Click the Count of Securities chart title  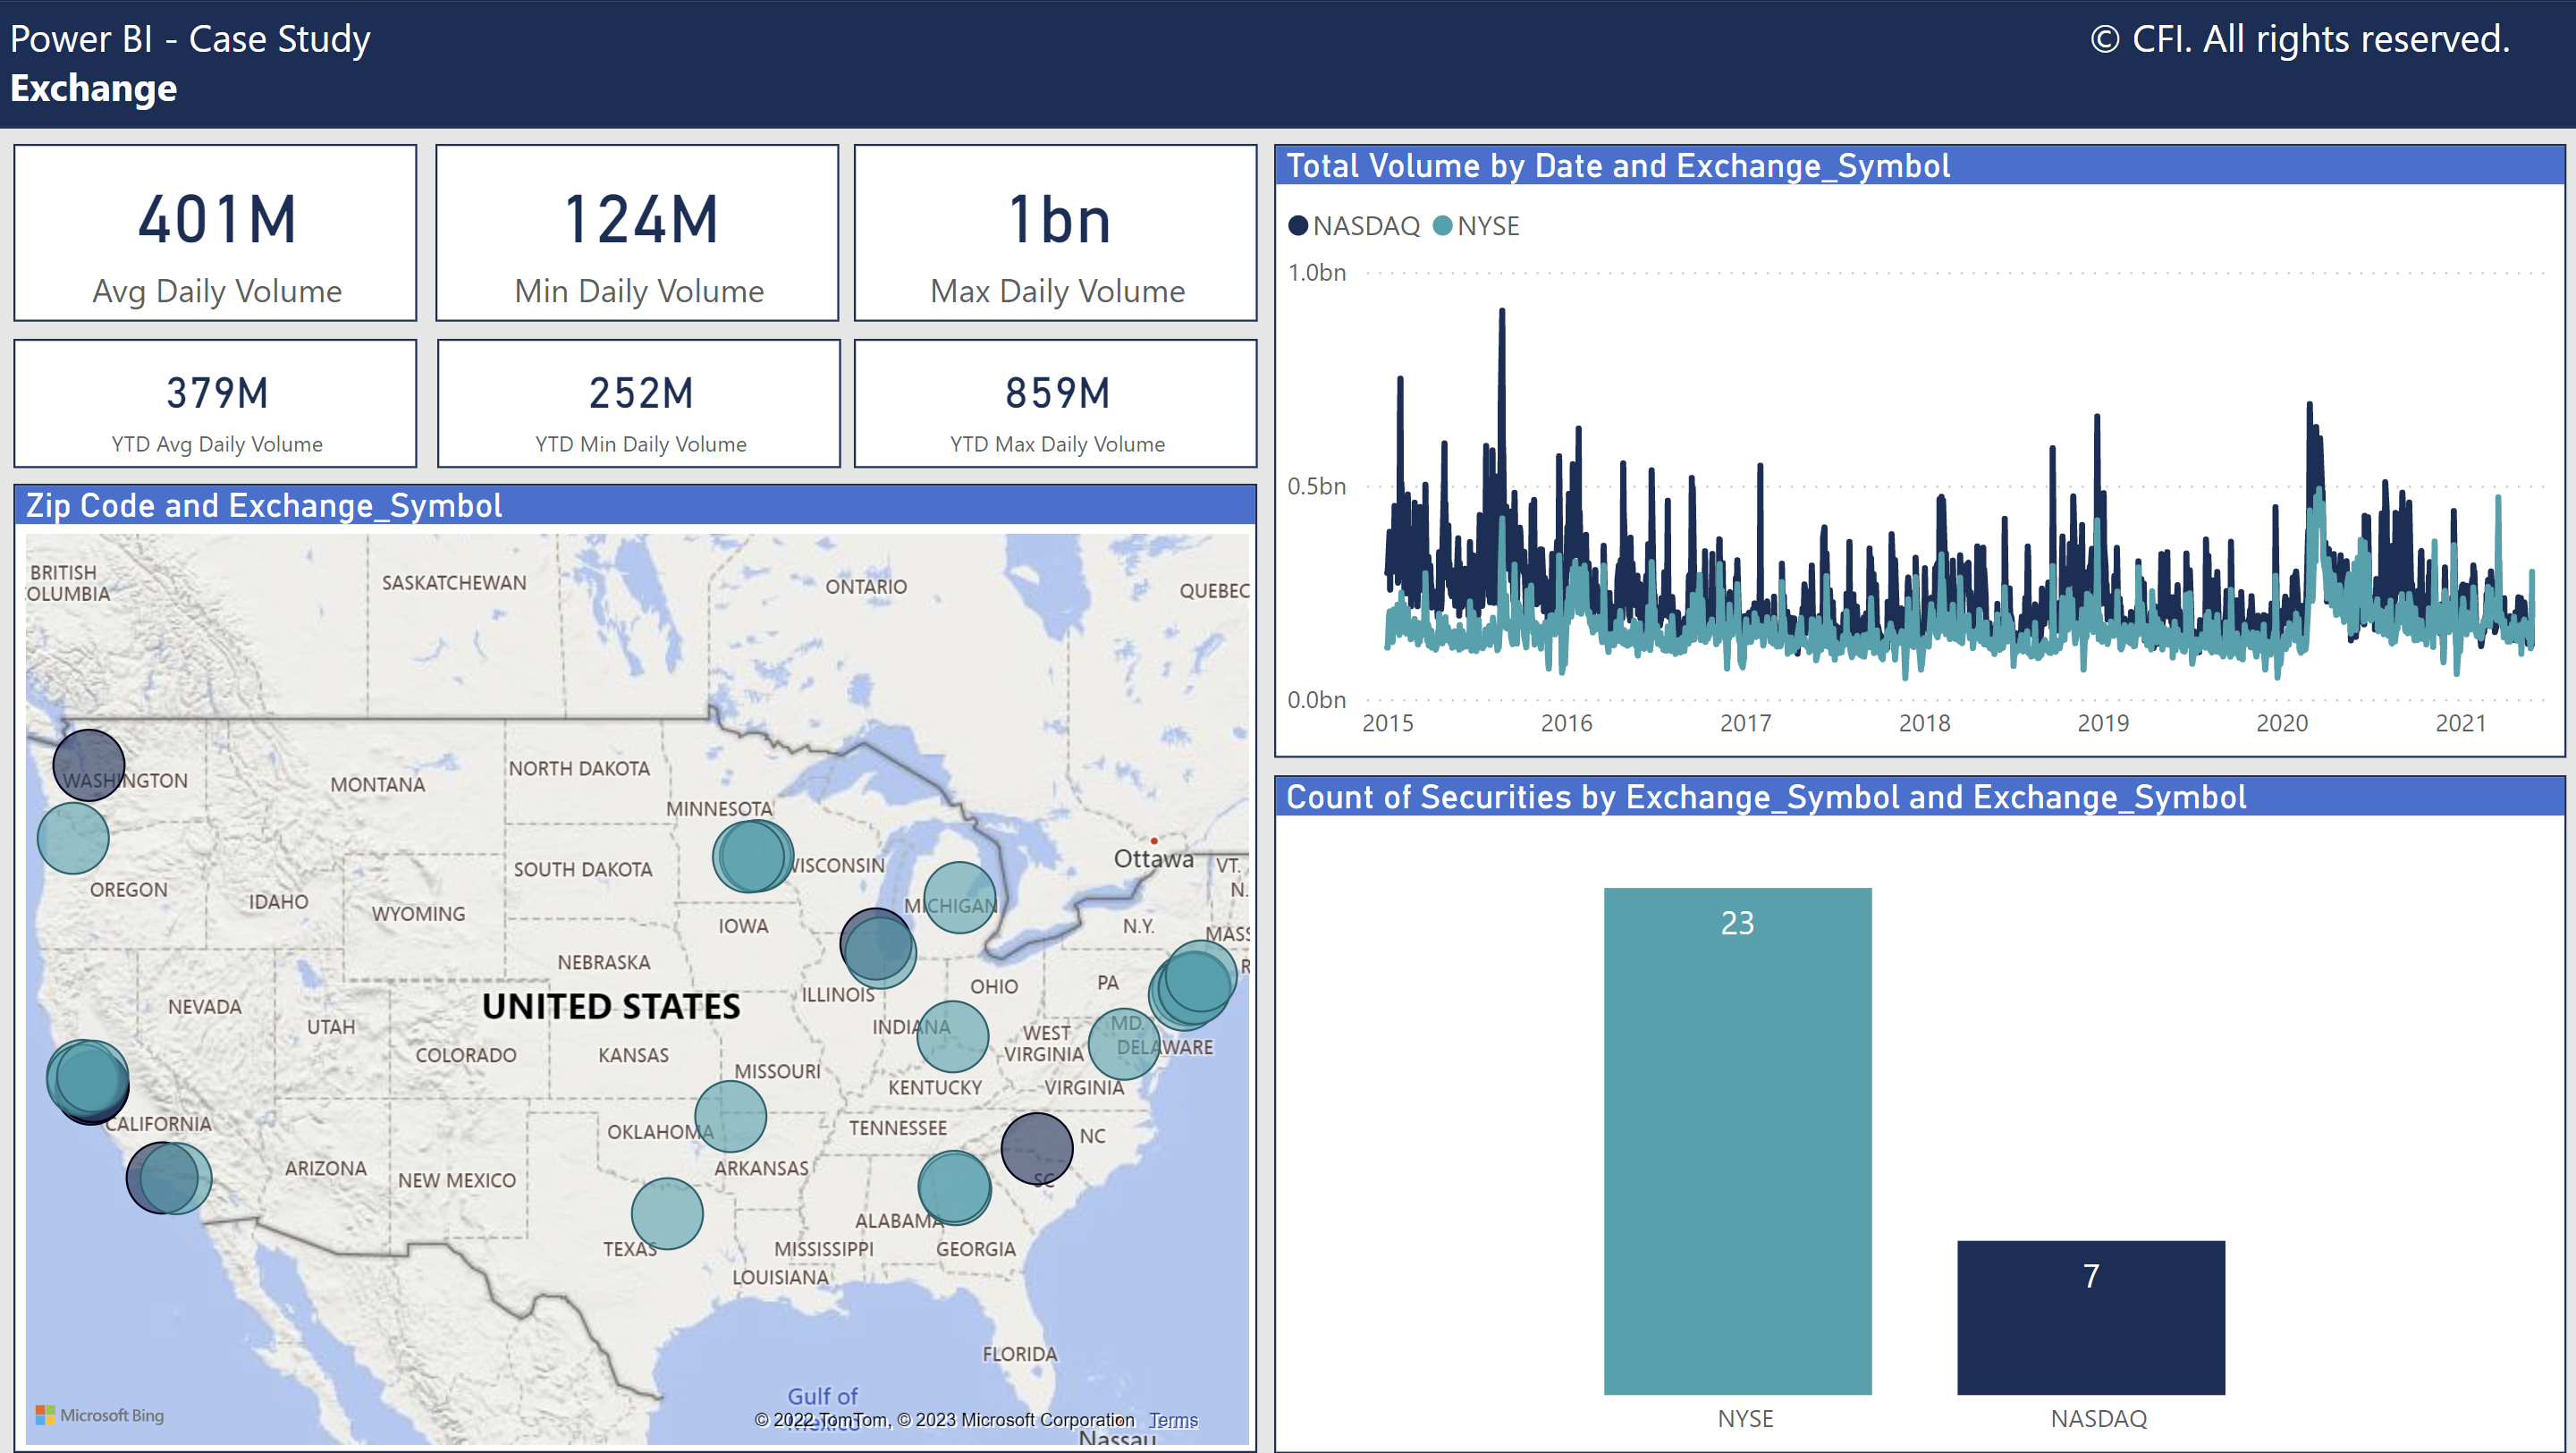click(x=1765, y=797)
